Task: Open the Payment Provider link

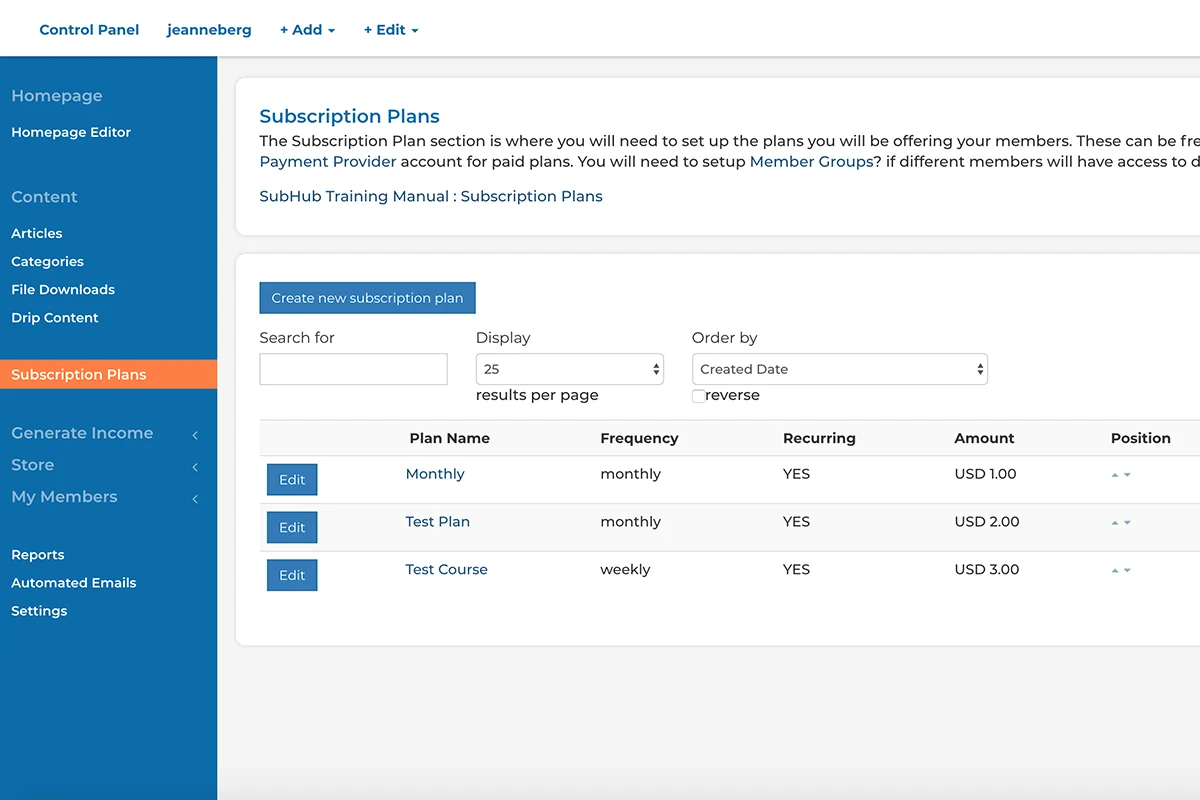Action: pyautogui.click(x=328, y=162)
